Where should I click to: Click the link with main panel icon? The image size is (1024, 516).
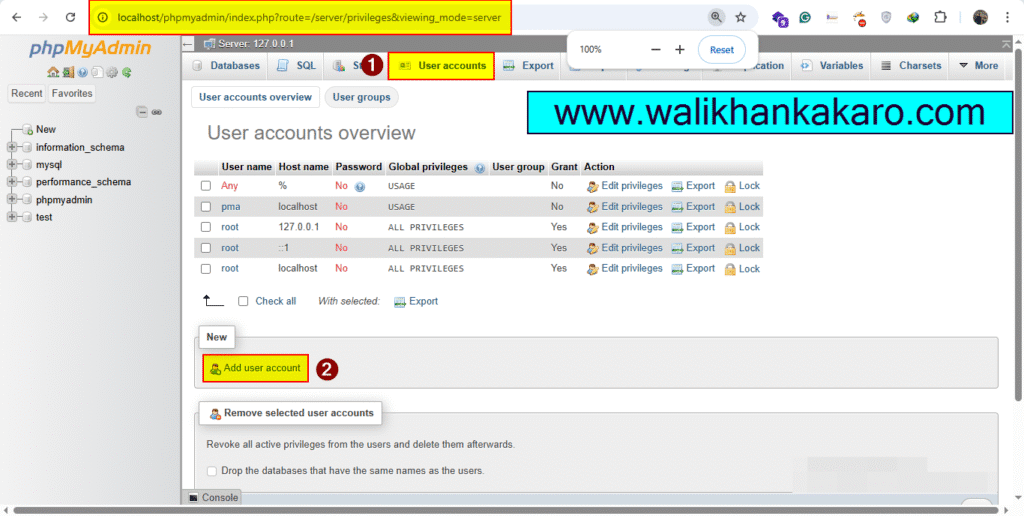tap(157, 112)
